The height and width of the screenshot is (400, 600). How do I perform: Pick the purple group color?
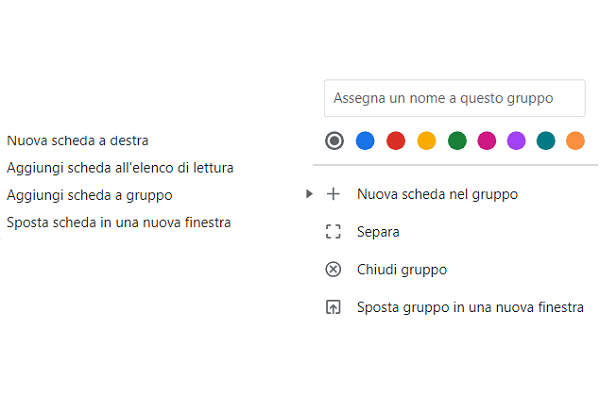click(516, 141)
